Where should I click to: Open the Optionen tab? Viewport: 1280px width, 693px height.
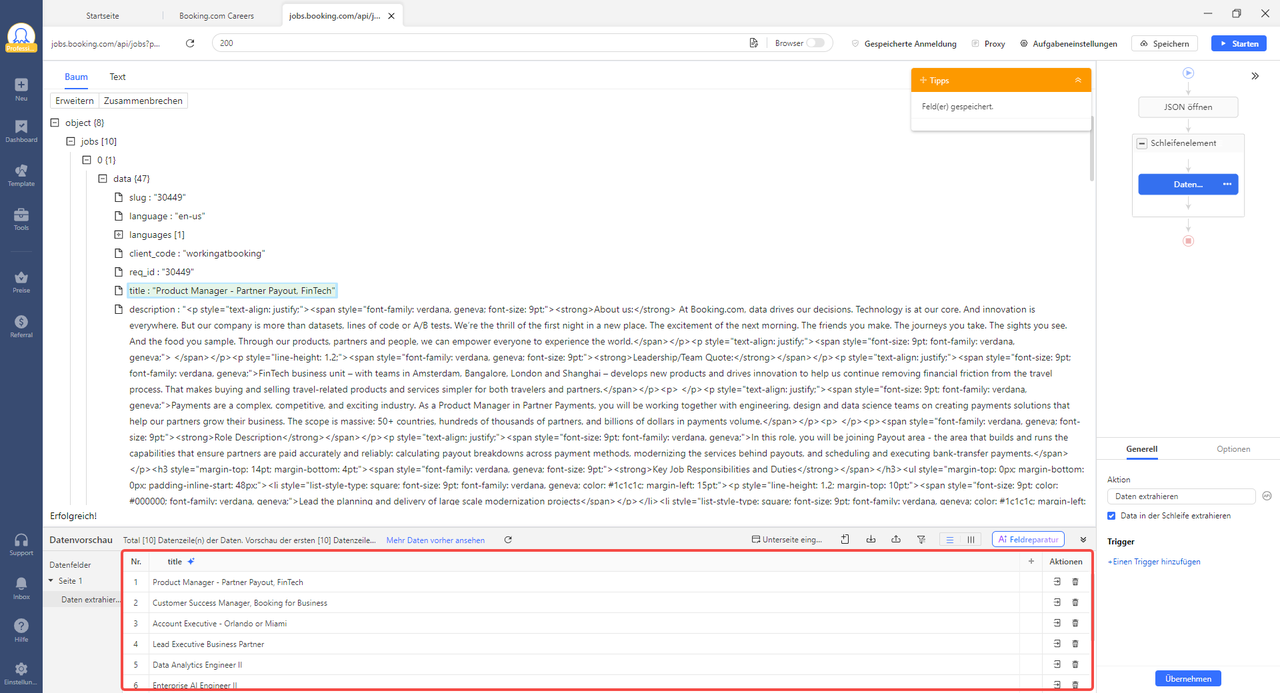tap(1233, 449)
